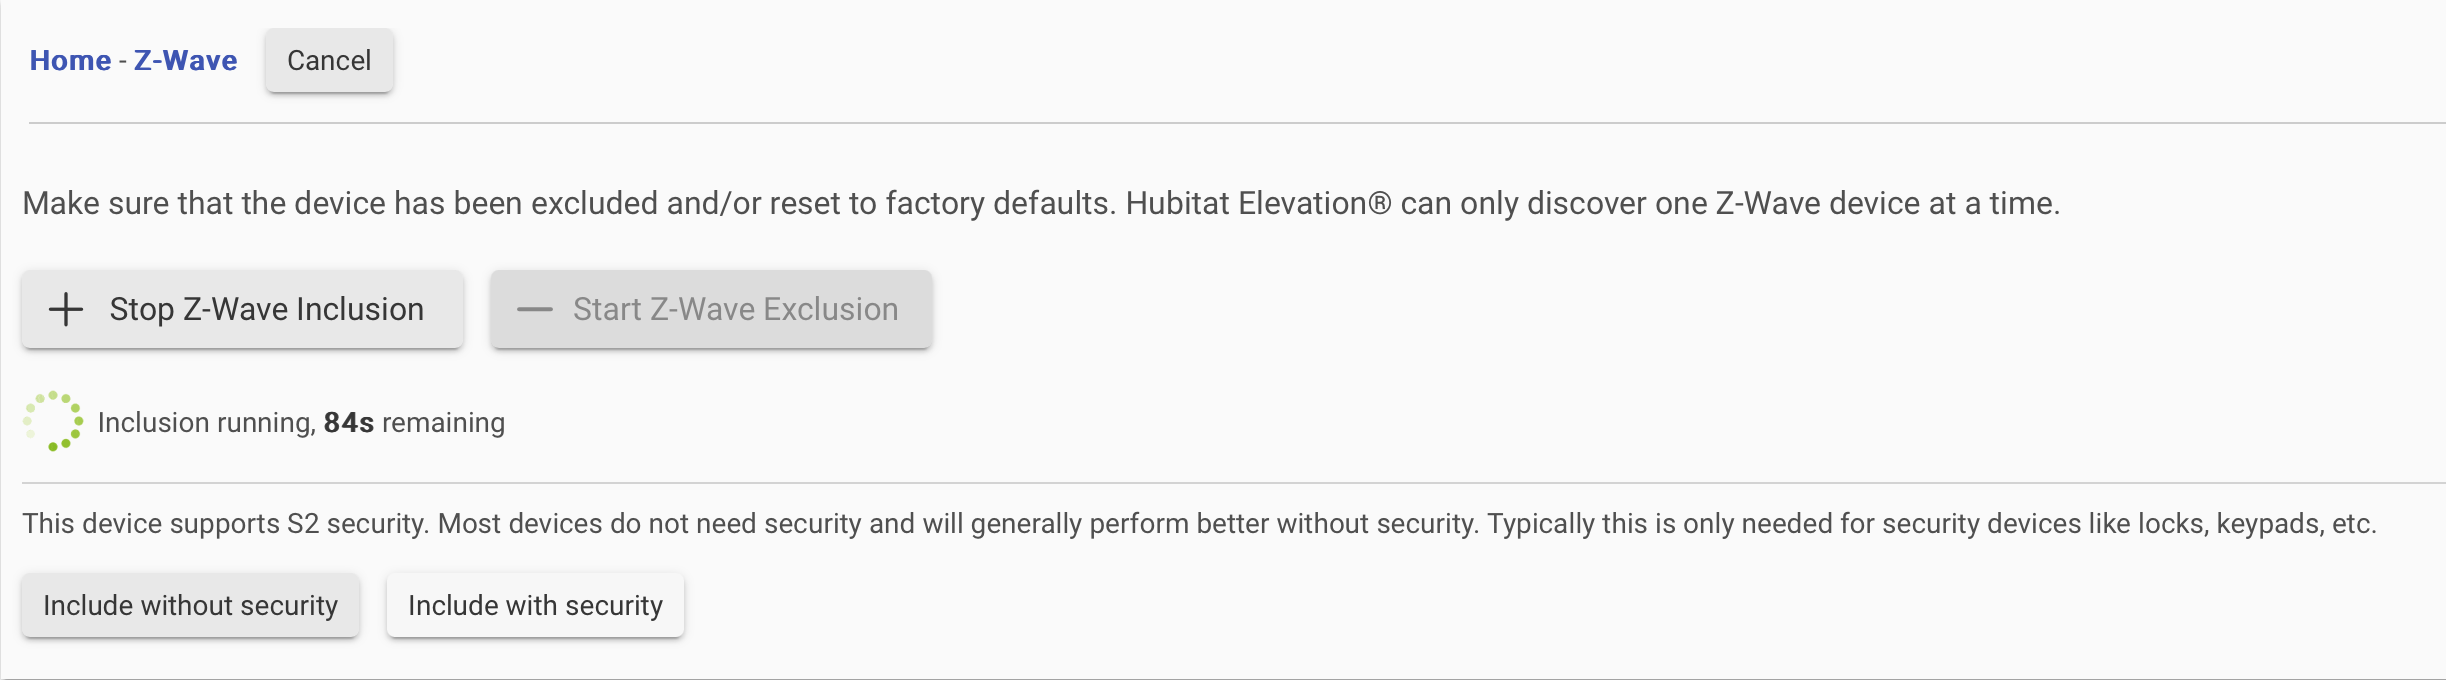Click the divider line below the Cancel header
This screenshot has width=2446, height=680.
coord(1236,123)
